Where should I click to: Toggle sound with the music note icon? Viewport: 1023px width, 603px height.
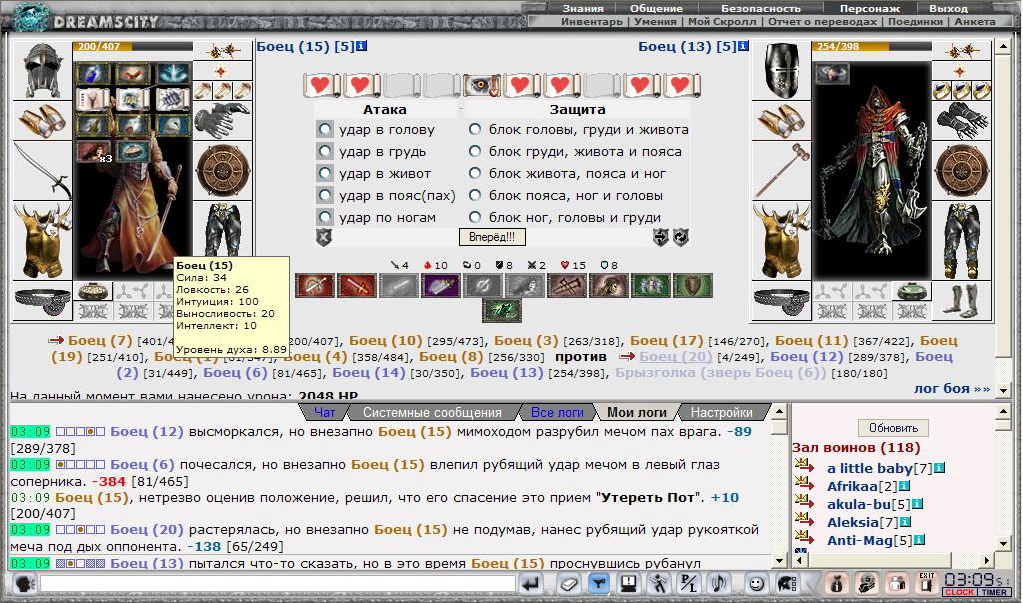720,583
